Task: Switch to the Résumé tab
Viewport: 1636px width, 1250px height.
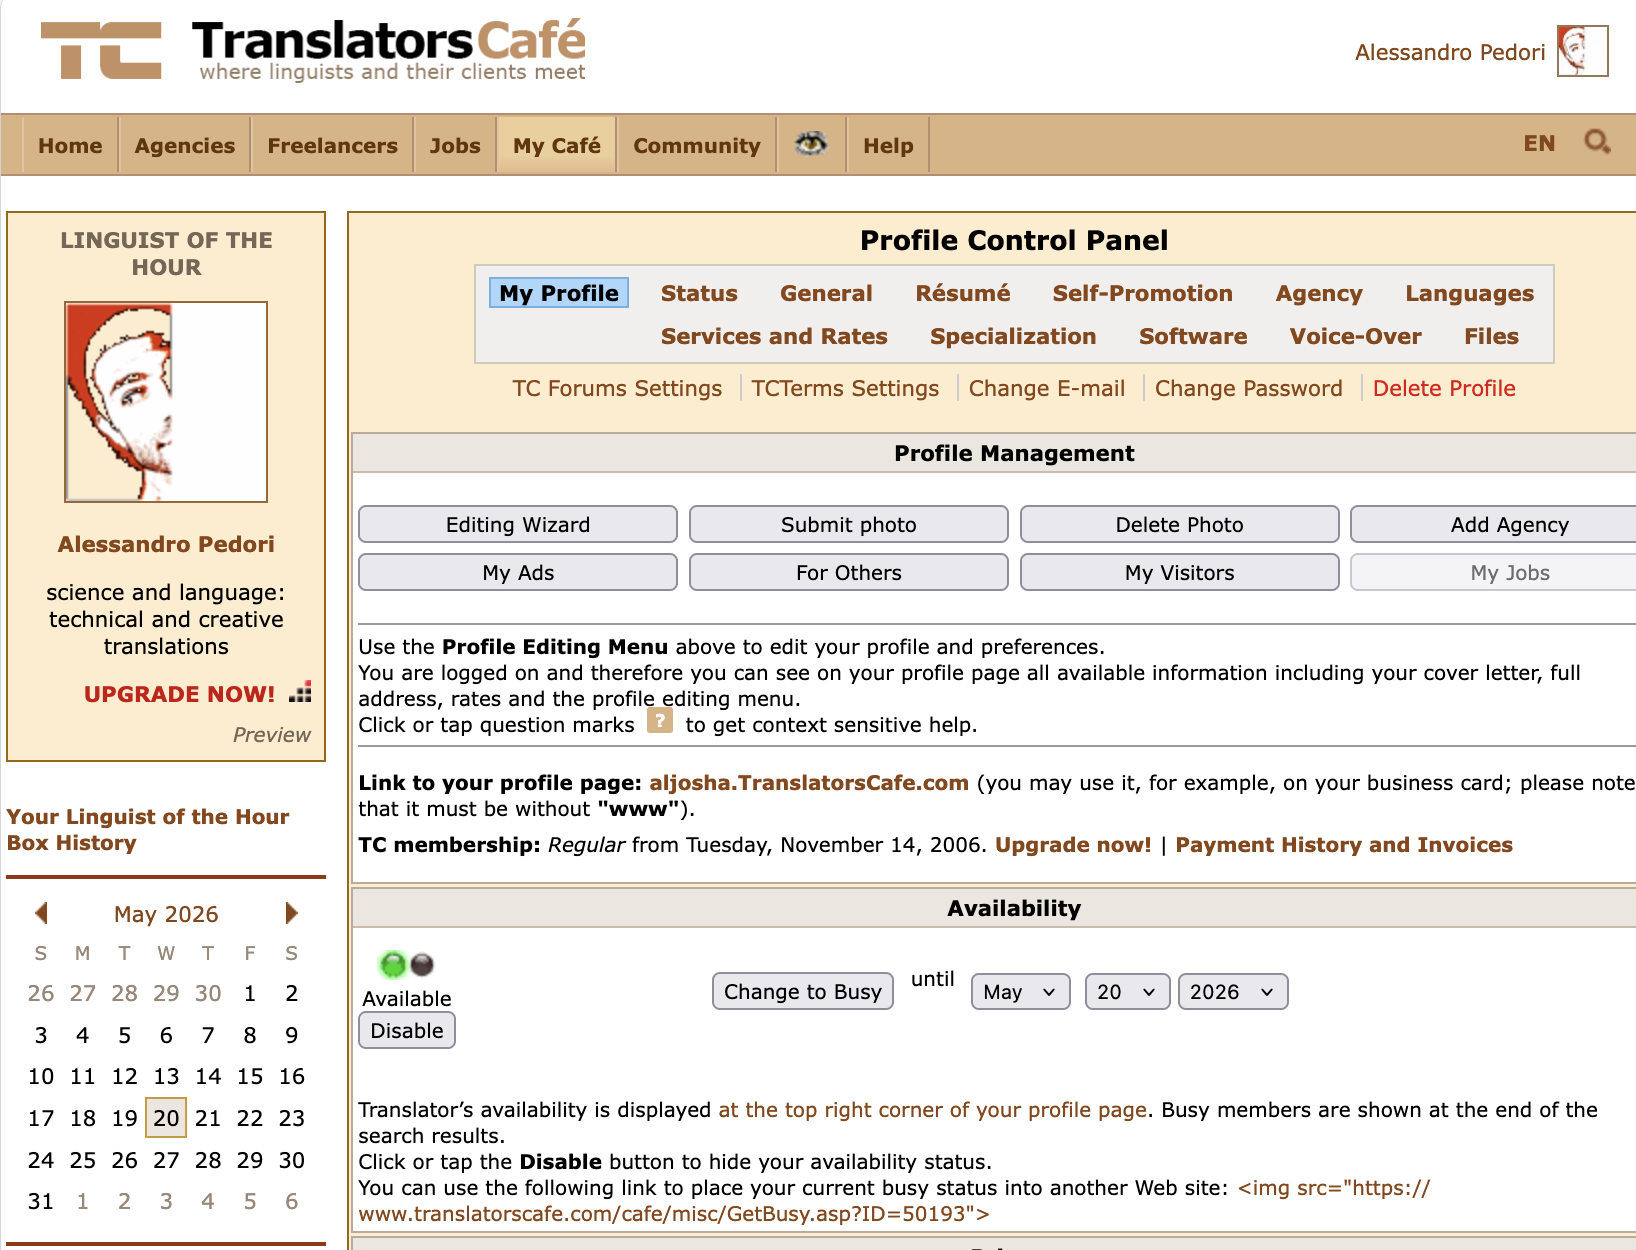Action: [963, 293]
